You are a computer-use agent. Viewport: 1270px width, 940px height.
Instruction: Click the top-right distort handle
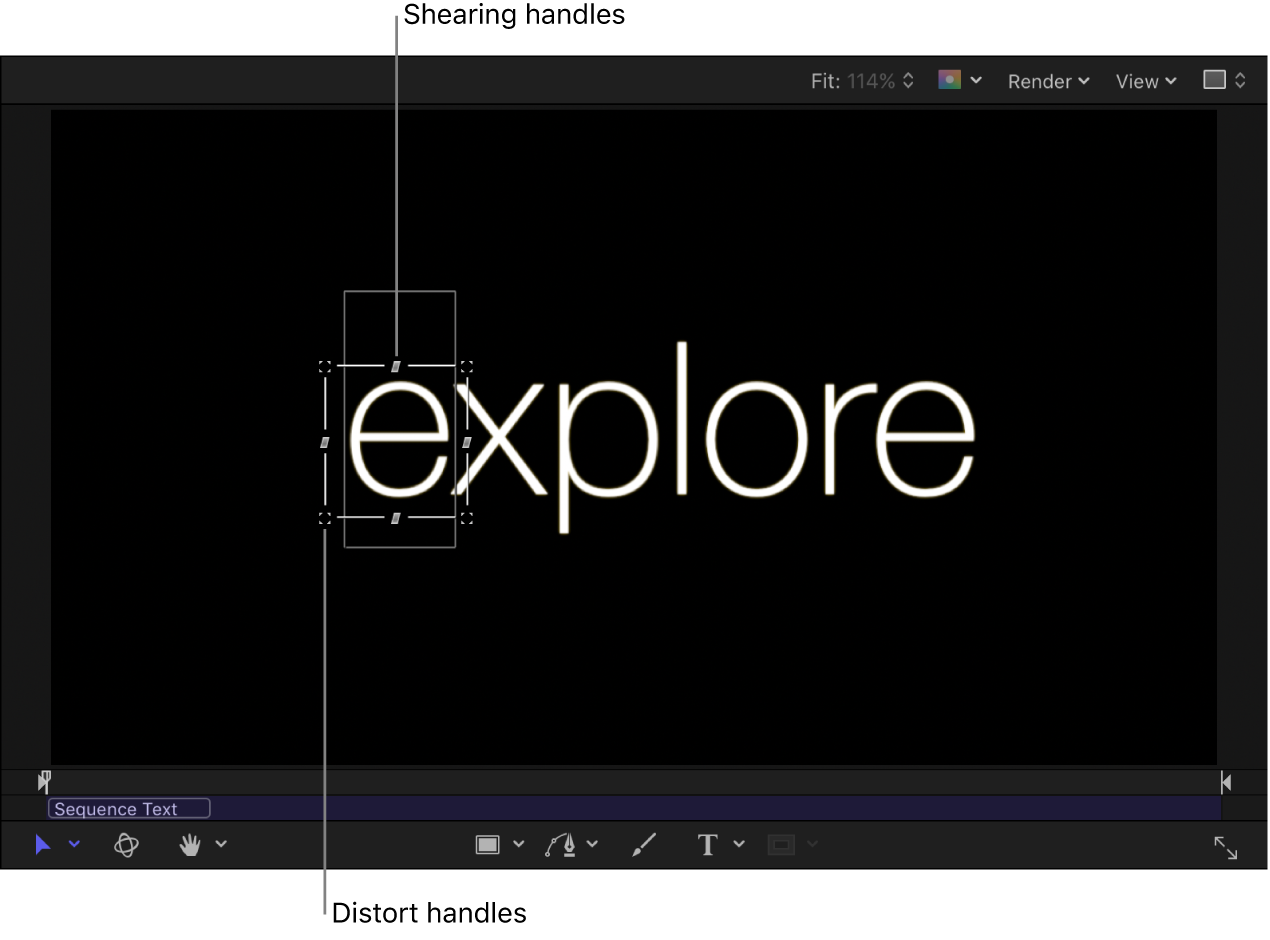(467, 367)
